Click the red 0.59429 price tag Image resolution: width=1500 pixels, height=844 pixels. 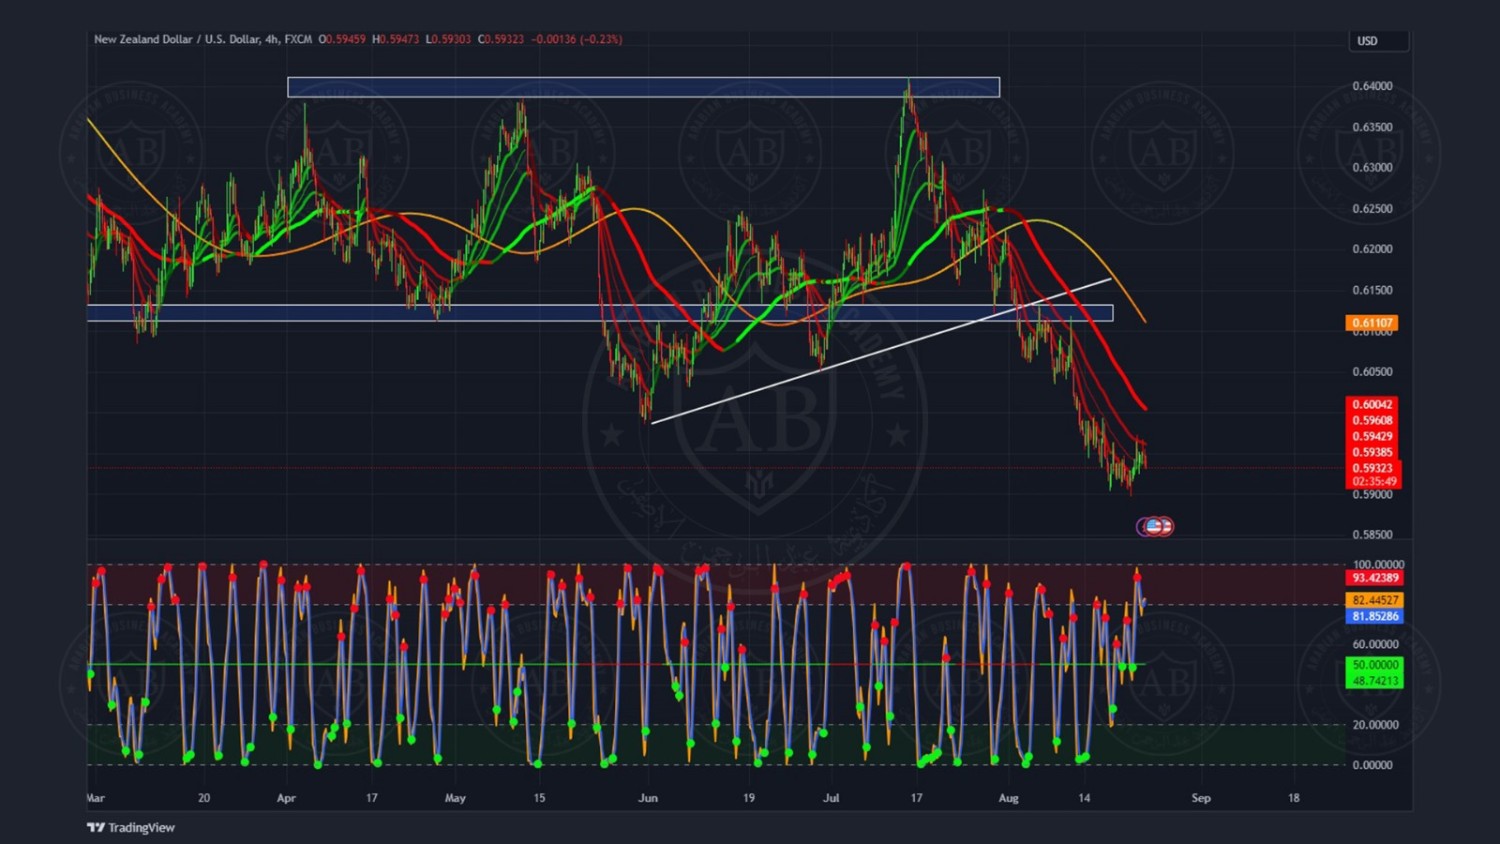point(1372,436)
